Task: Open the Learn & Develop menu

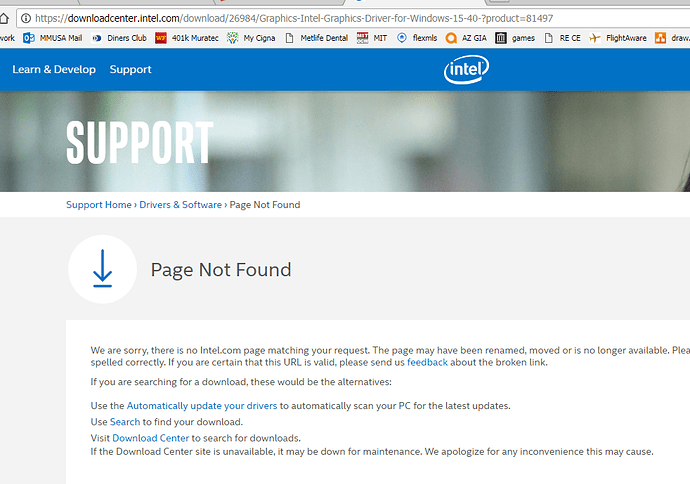Action: coord(54,70)
